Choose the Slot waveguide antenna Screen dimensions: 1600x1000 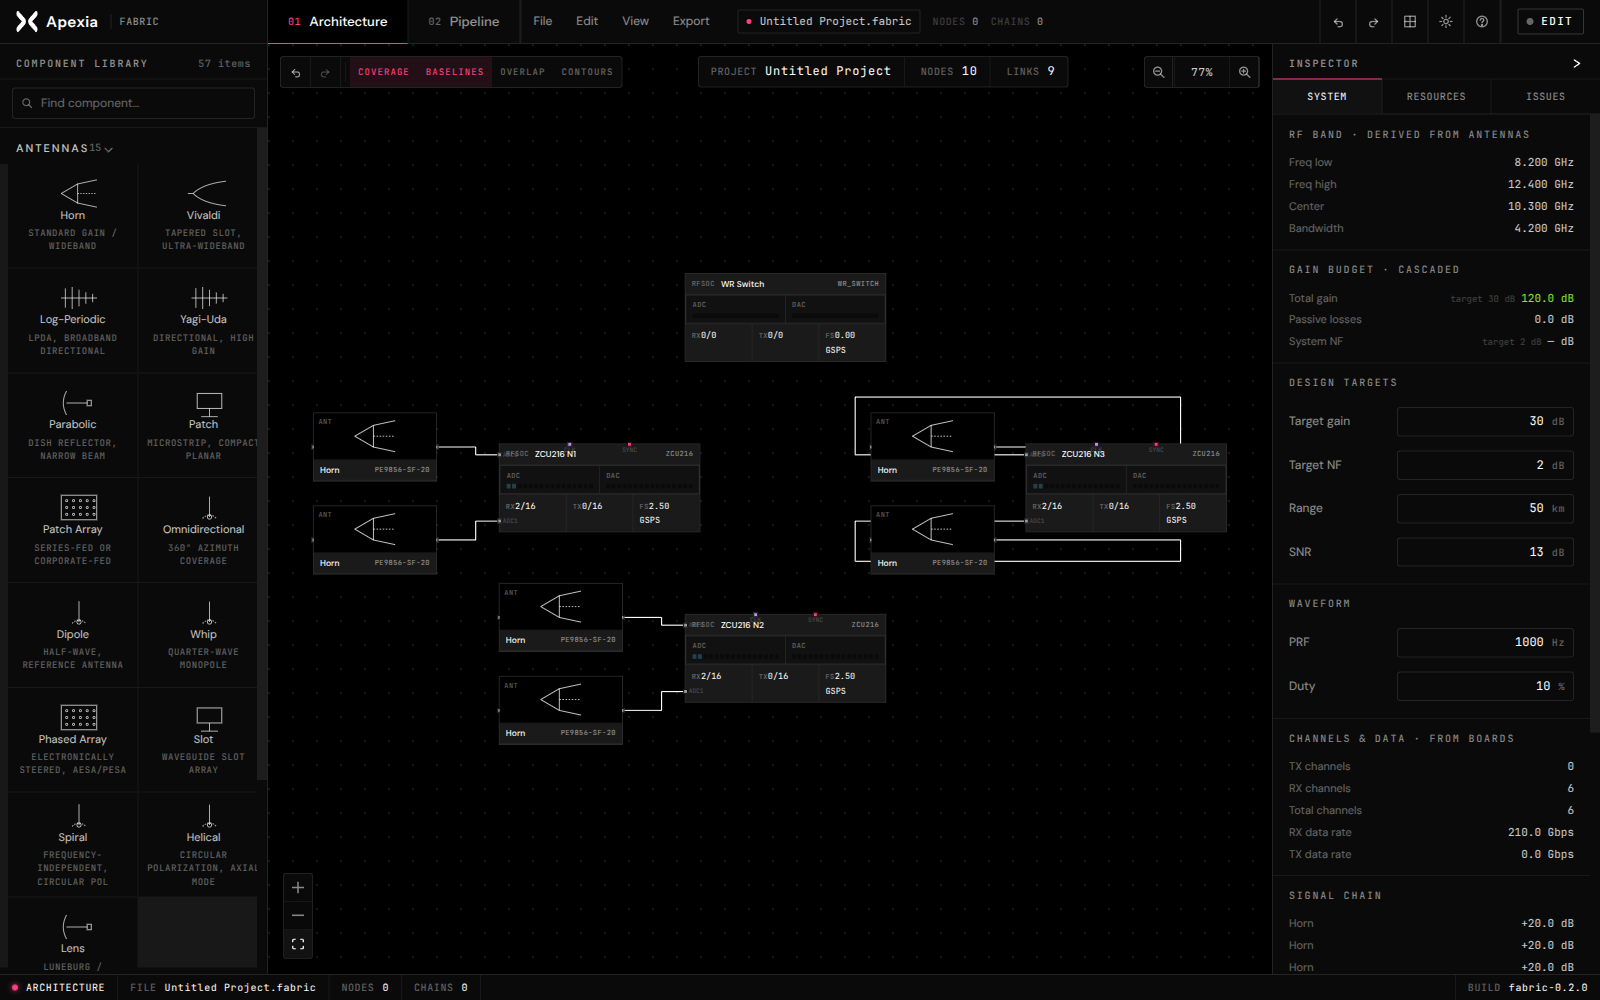(203, 741)
